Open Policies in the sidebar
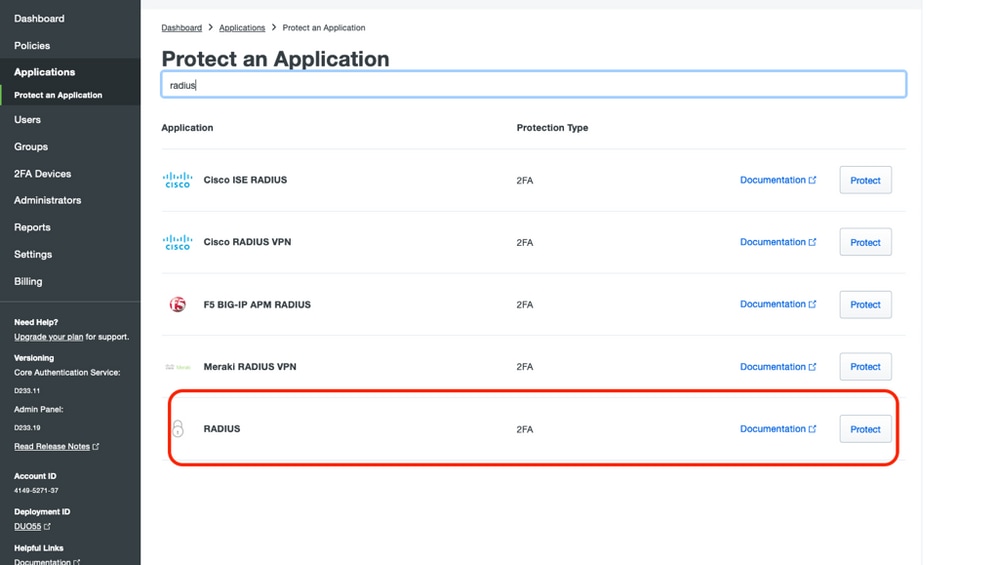This screenshot has width=999, height=565. pos(32,46)
